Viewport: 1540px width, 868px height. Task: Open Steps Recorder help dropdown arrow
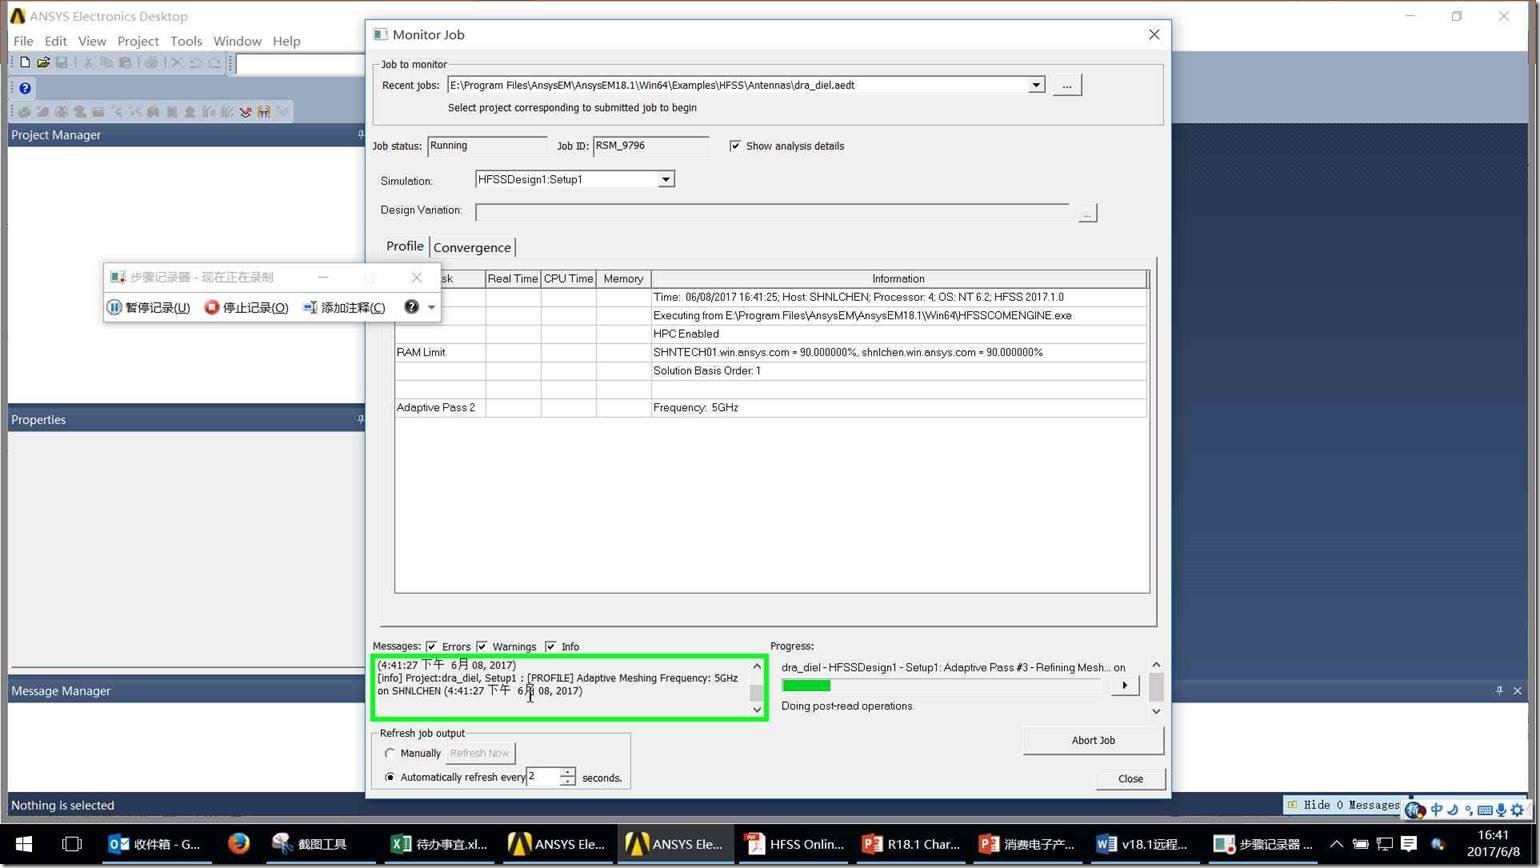pyautogui.click(x=432, y=307)
